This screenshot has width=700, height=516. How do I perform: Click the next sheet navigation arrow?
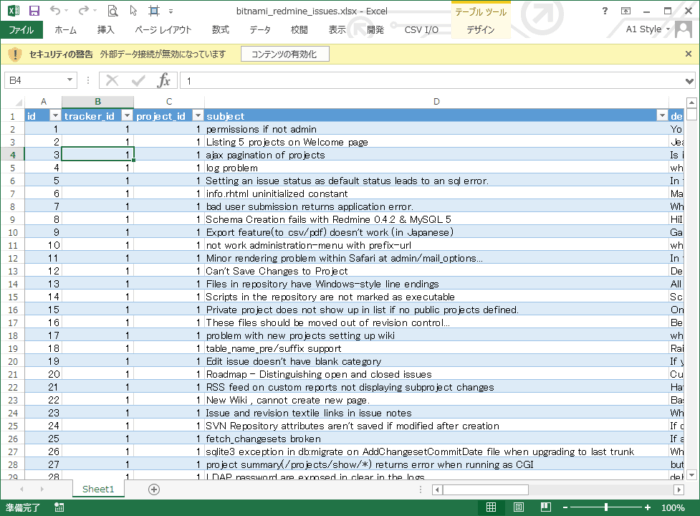click(x=42, y=489)
